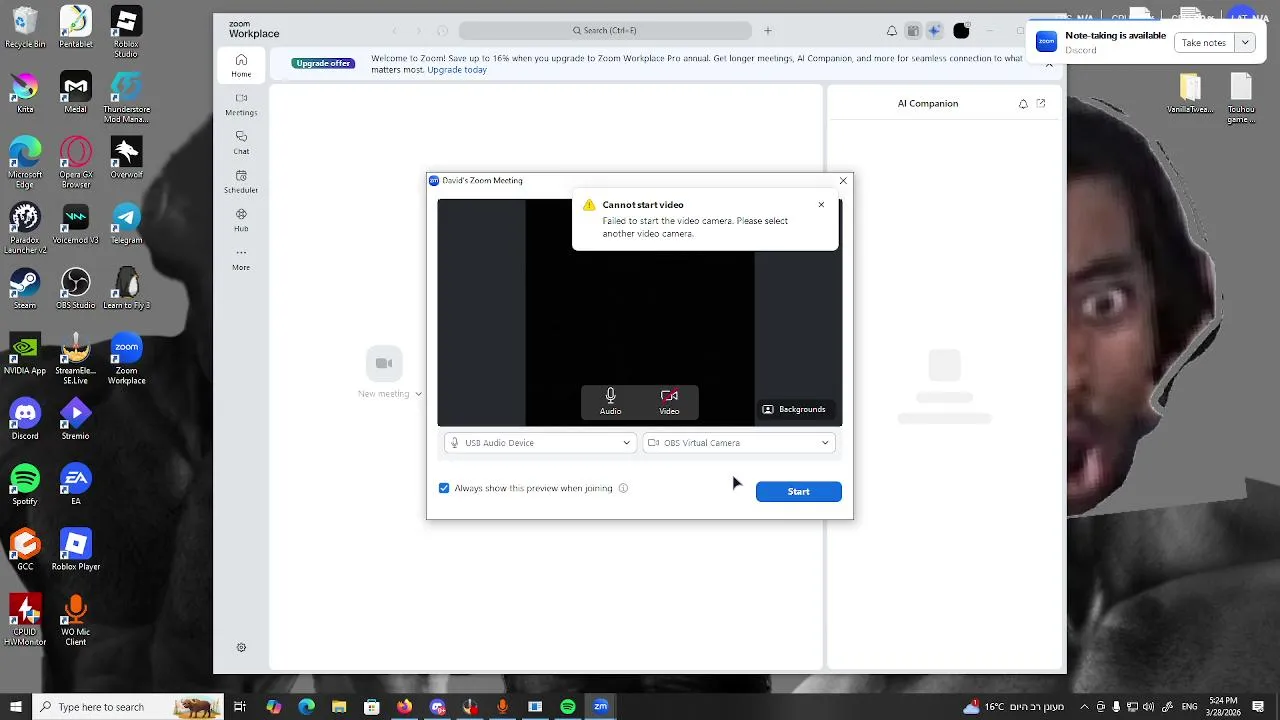Expand the New meeting dropdown arrow
This screenshot has width=1280, height=720.
click(418, 394)
